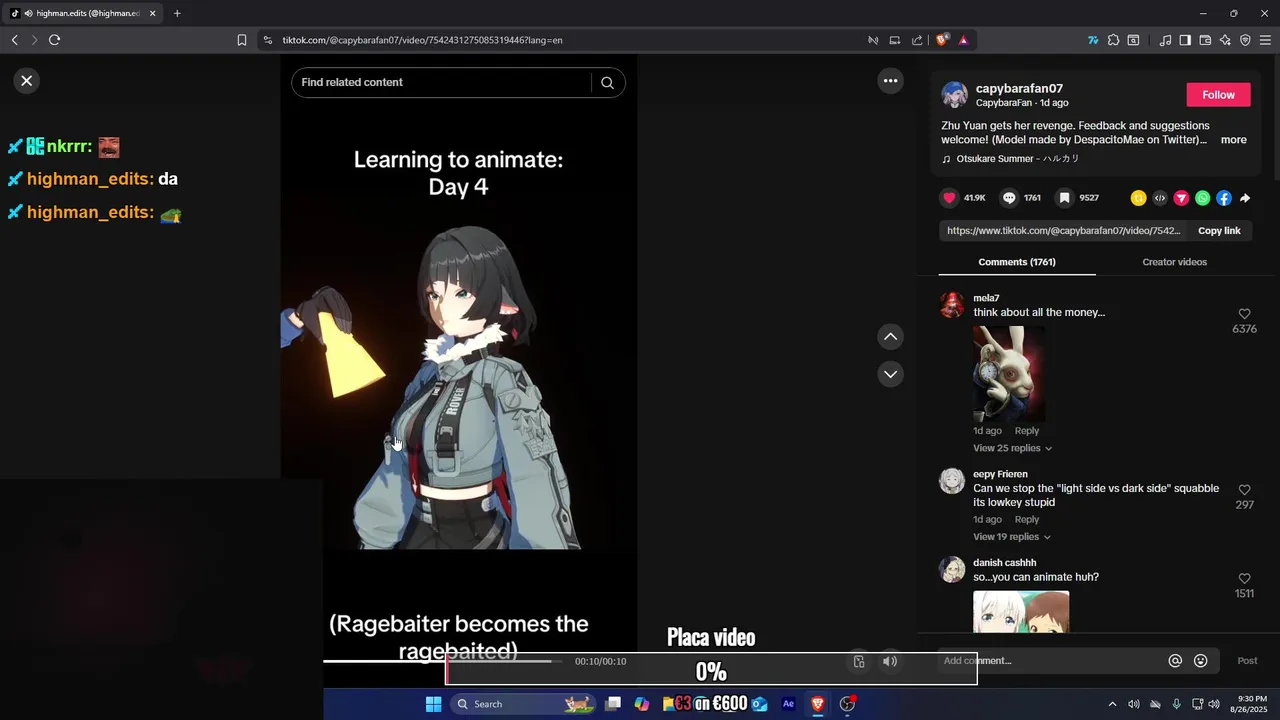Expand View 25 replies
1280x720 pixels.
[x=1012, y=448]
